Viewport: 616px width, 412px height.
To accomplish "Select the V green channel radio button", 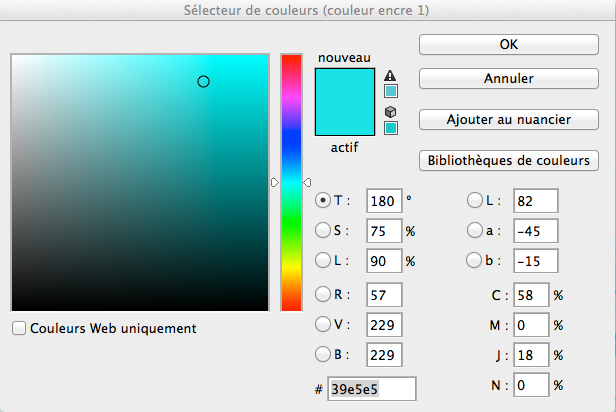I will point(323,324).
